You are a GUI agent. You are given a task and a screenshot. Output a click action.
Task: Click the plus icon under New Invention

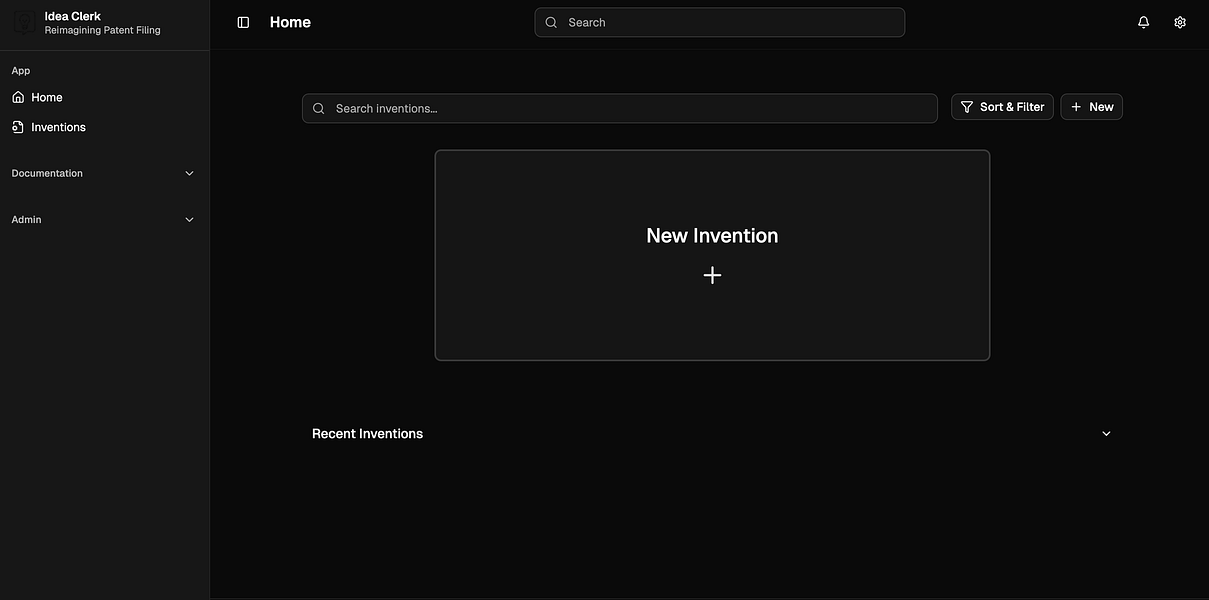click(712, 275)
